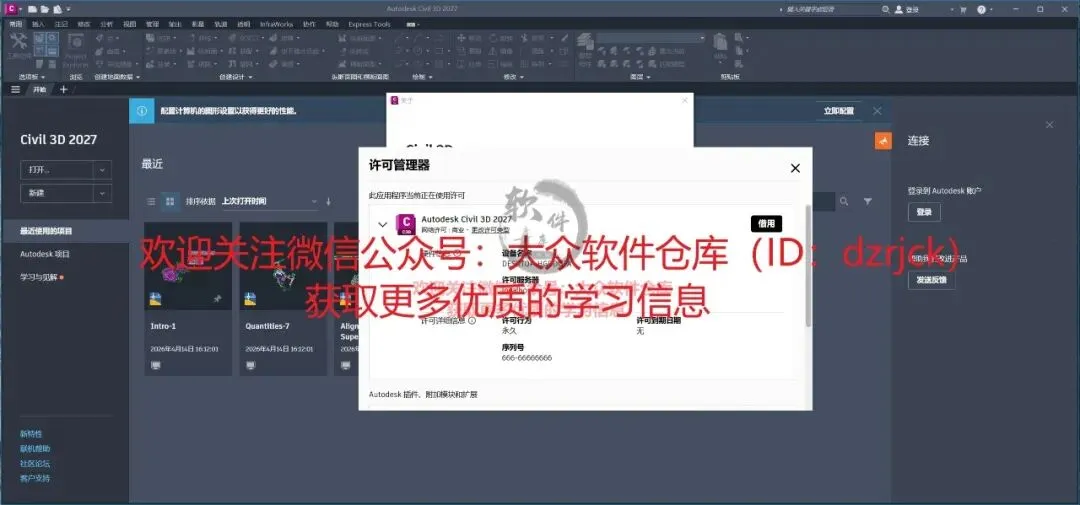Image resolution: width=1080 pixels, height=505 pixels.
Task: Click the 借用 borrow license button
Action: click(x=766, y=223)
